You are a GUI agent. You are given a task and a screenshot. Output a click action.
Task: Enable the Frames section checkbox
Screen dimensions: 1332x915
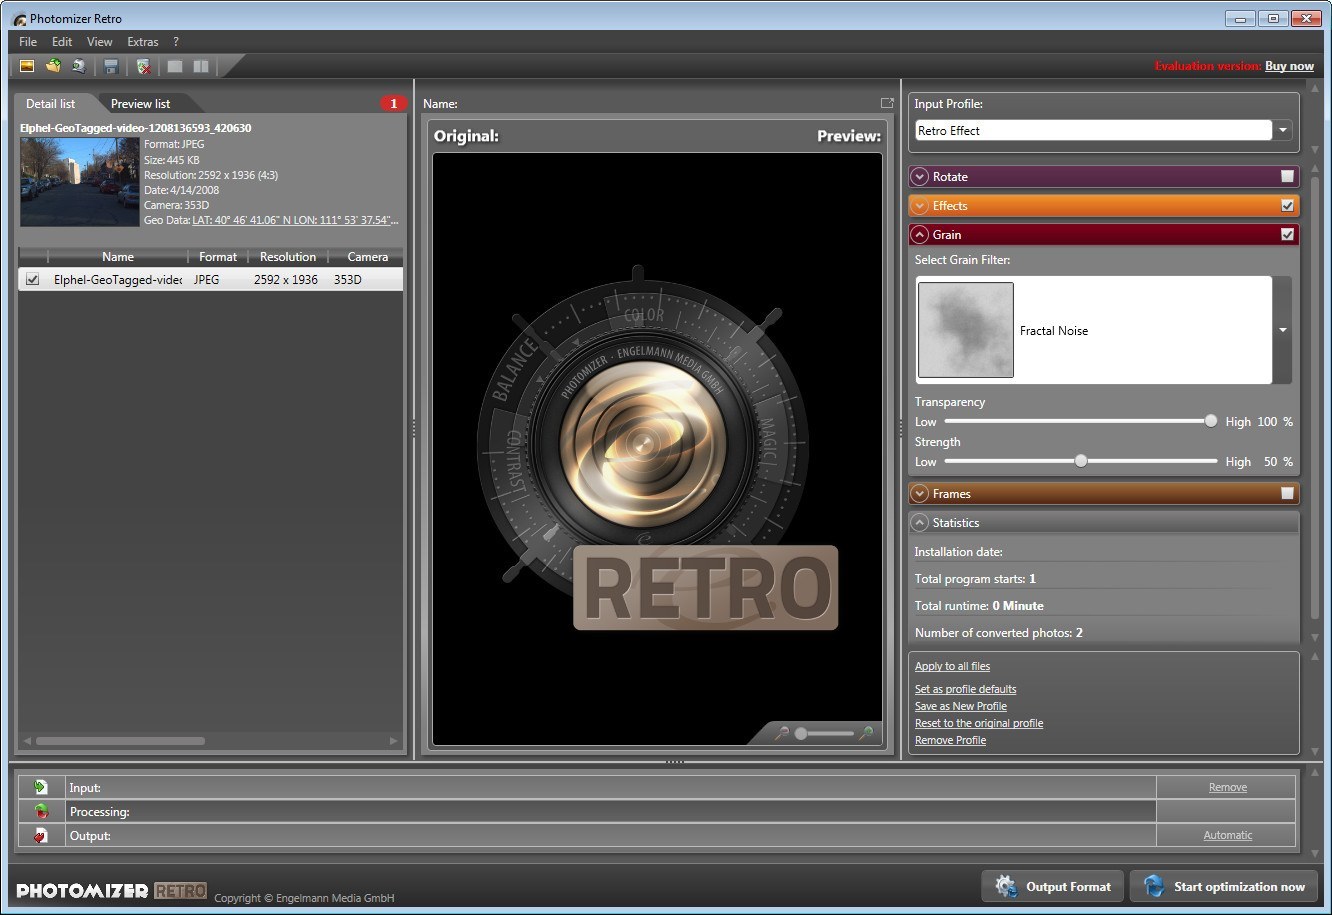coord(1287,493)
